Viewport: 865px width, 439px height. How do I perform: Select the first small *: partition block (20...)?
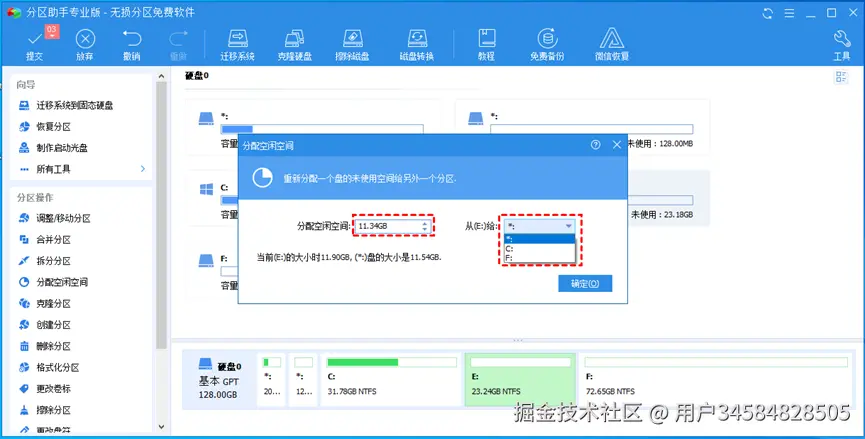(271, 379)
